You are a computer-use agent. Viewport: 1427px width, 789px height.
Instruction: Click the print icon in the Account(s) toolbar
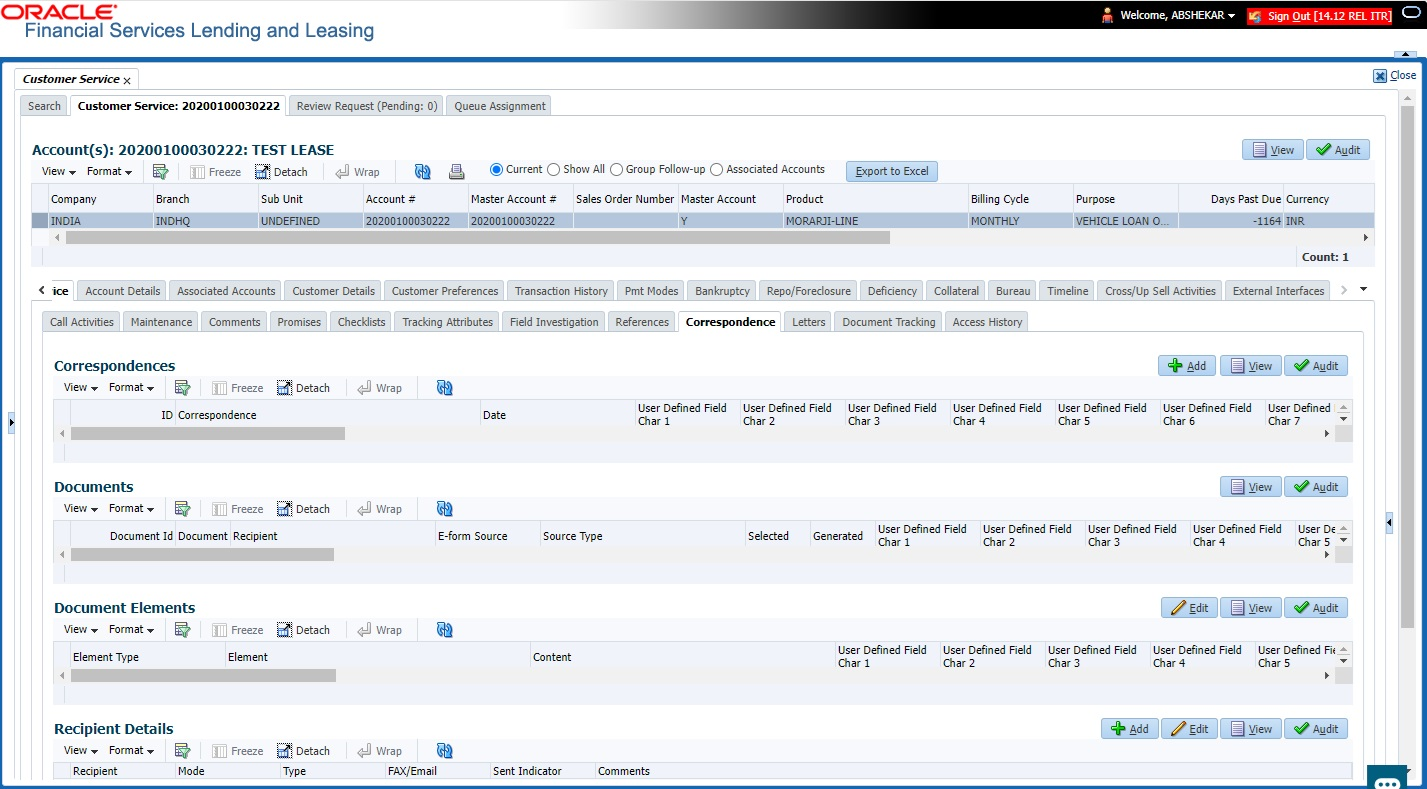click(456, 172)
